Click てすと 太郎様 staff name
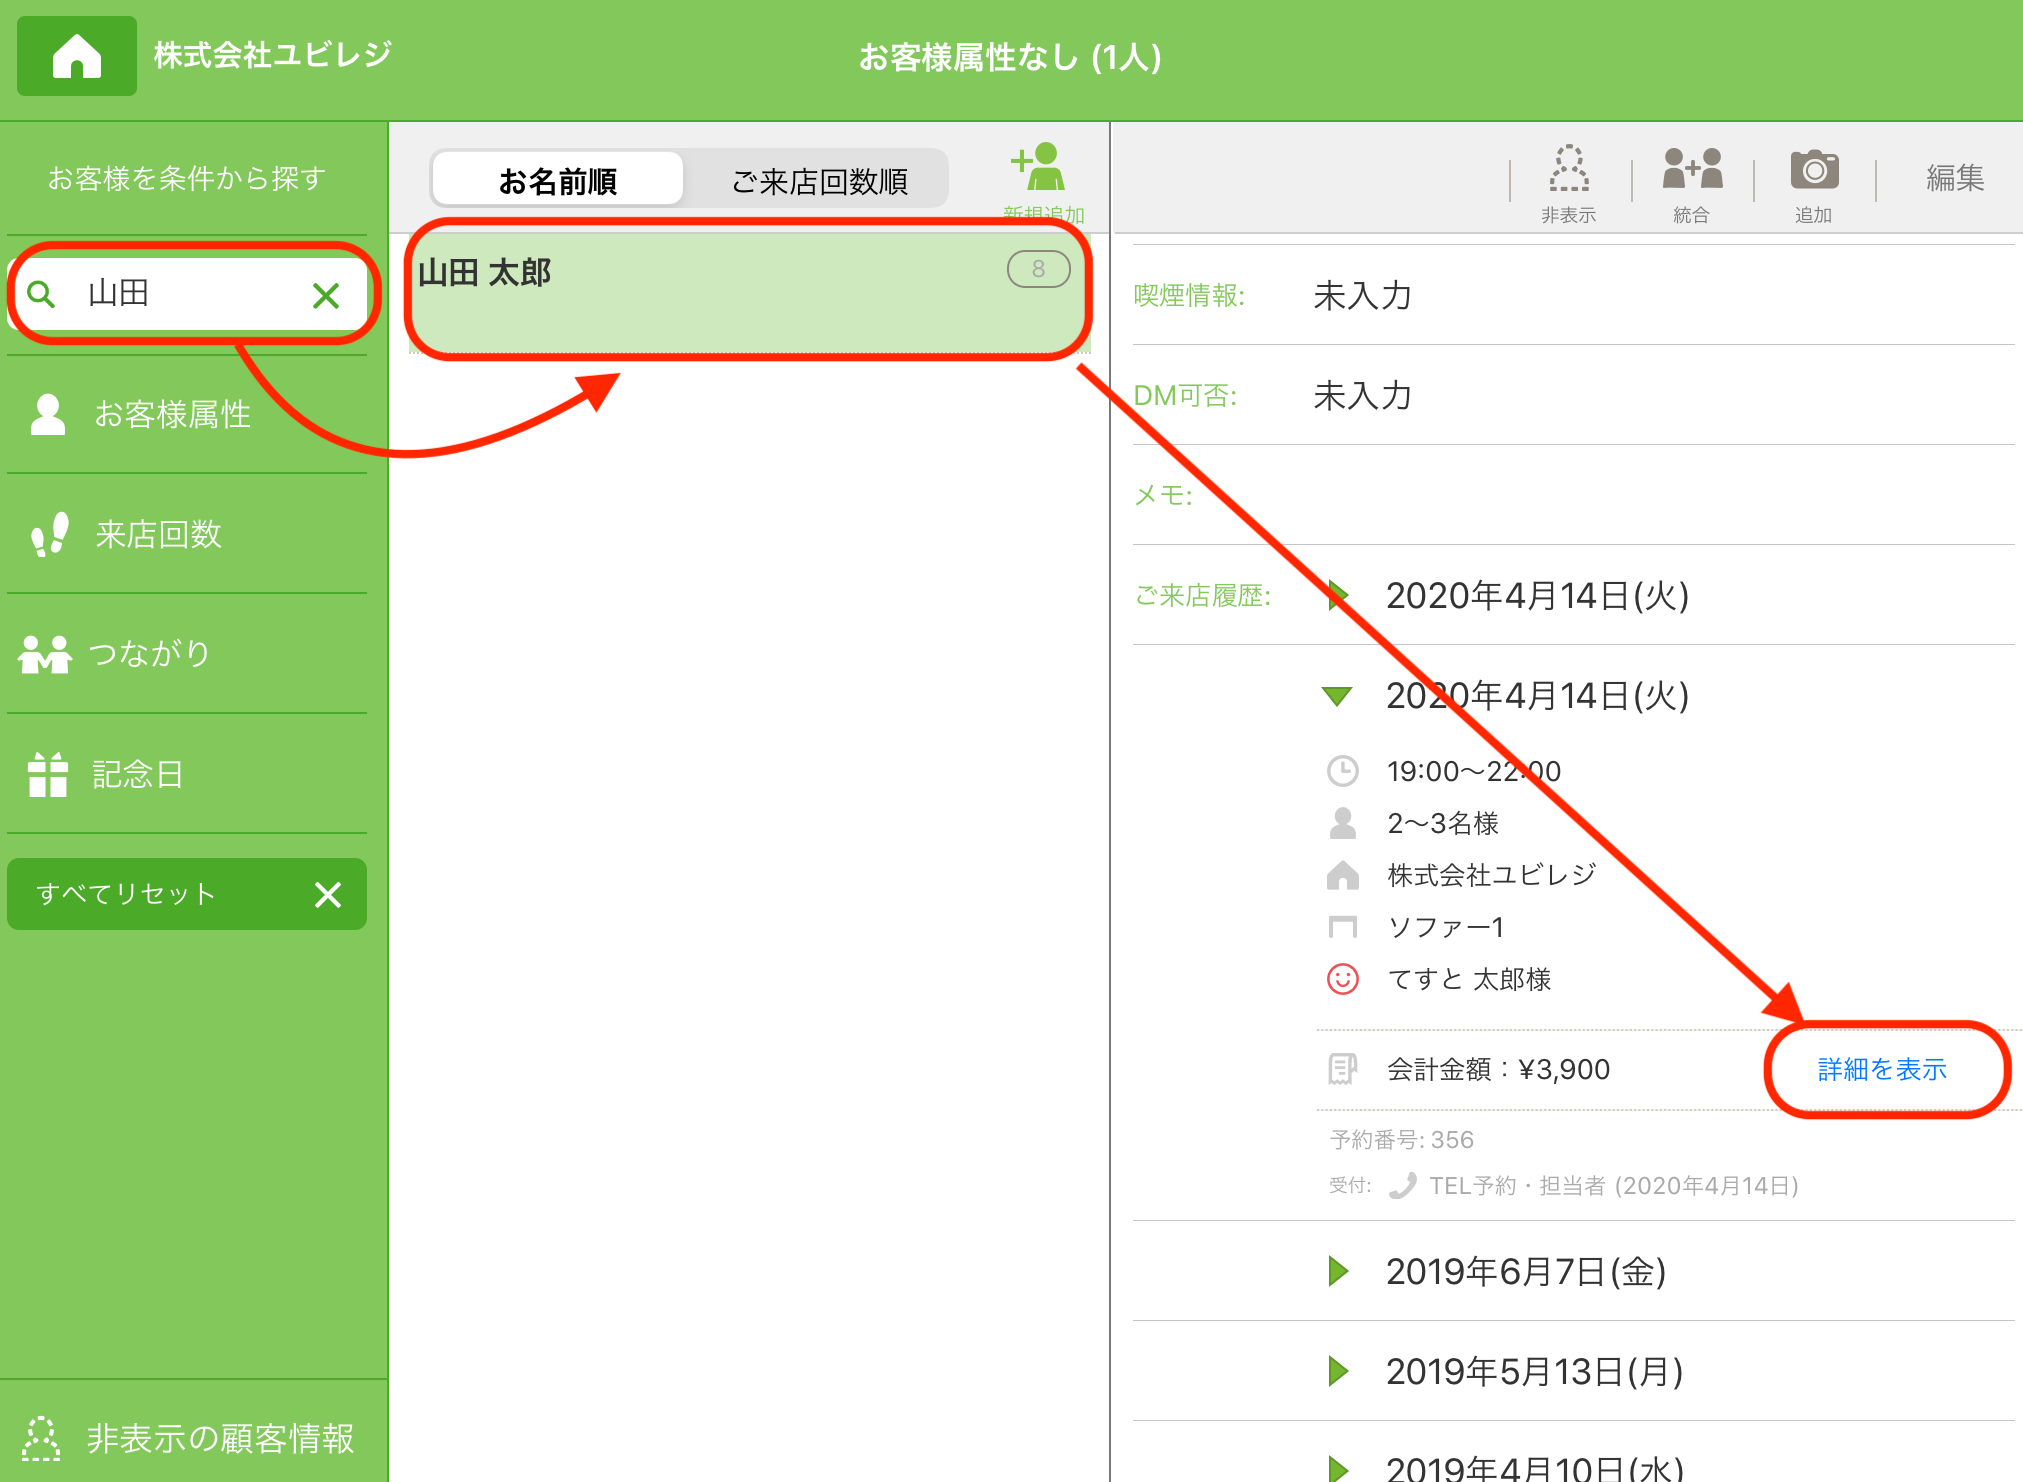 point(1469,979)
